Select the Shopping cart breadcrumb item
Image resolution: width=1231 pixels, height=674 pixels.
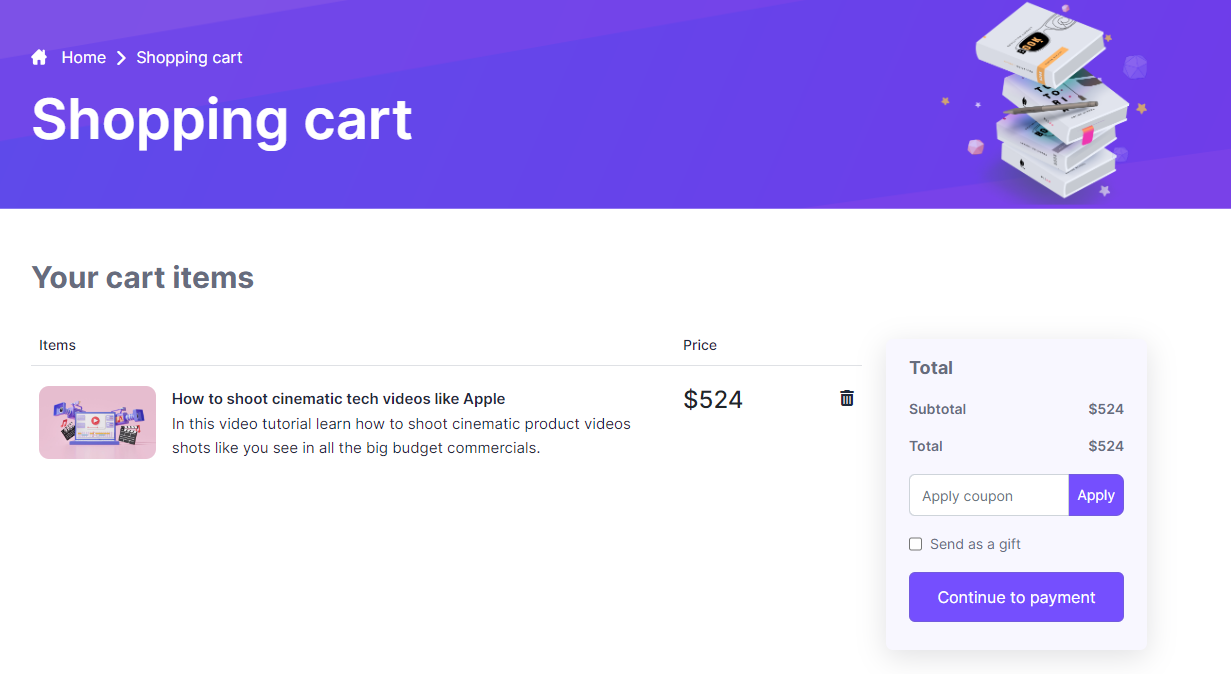tap(189, 58)
